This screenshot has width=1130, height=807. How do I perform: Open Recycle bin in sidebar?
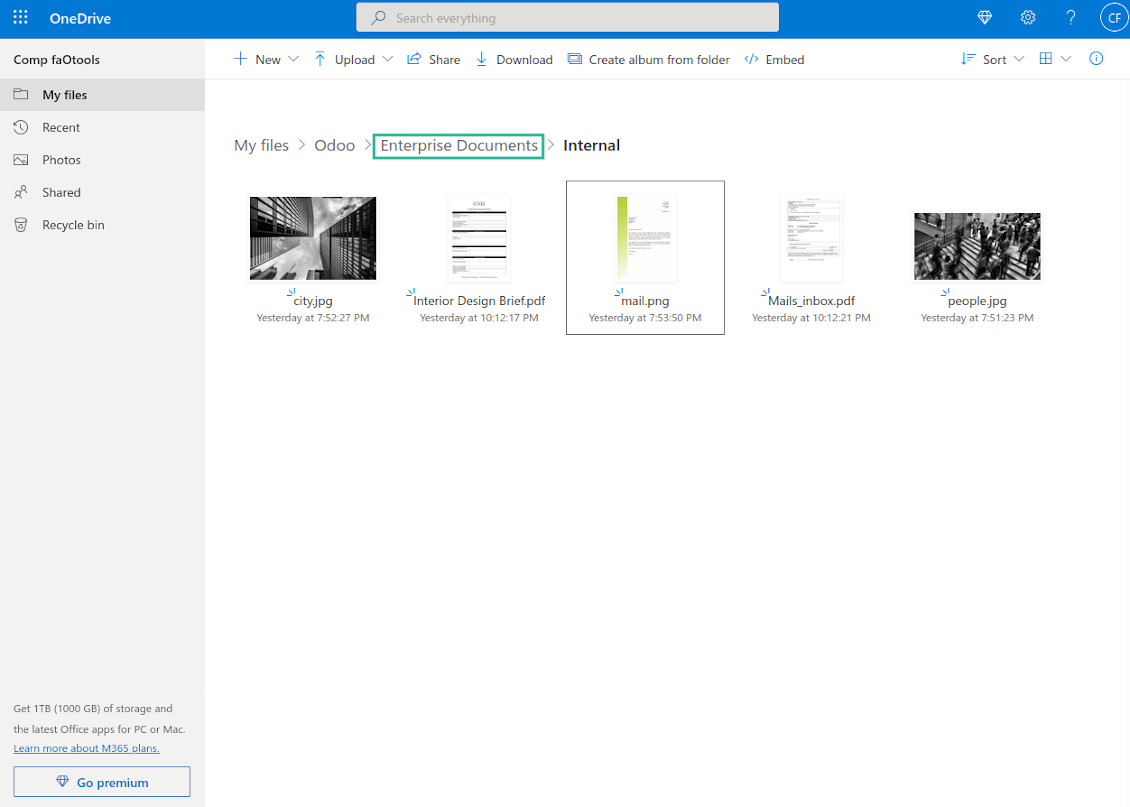pyautogui.click(x=102, y=225)
